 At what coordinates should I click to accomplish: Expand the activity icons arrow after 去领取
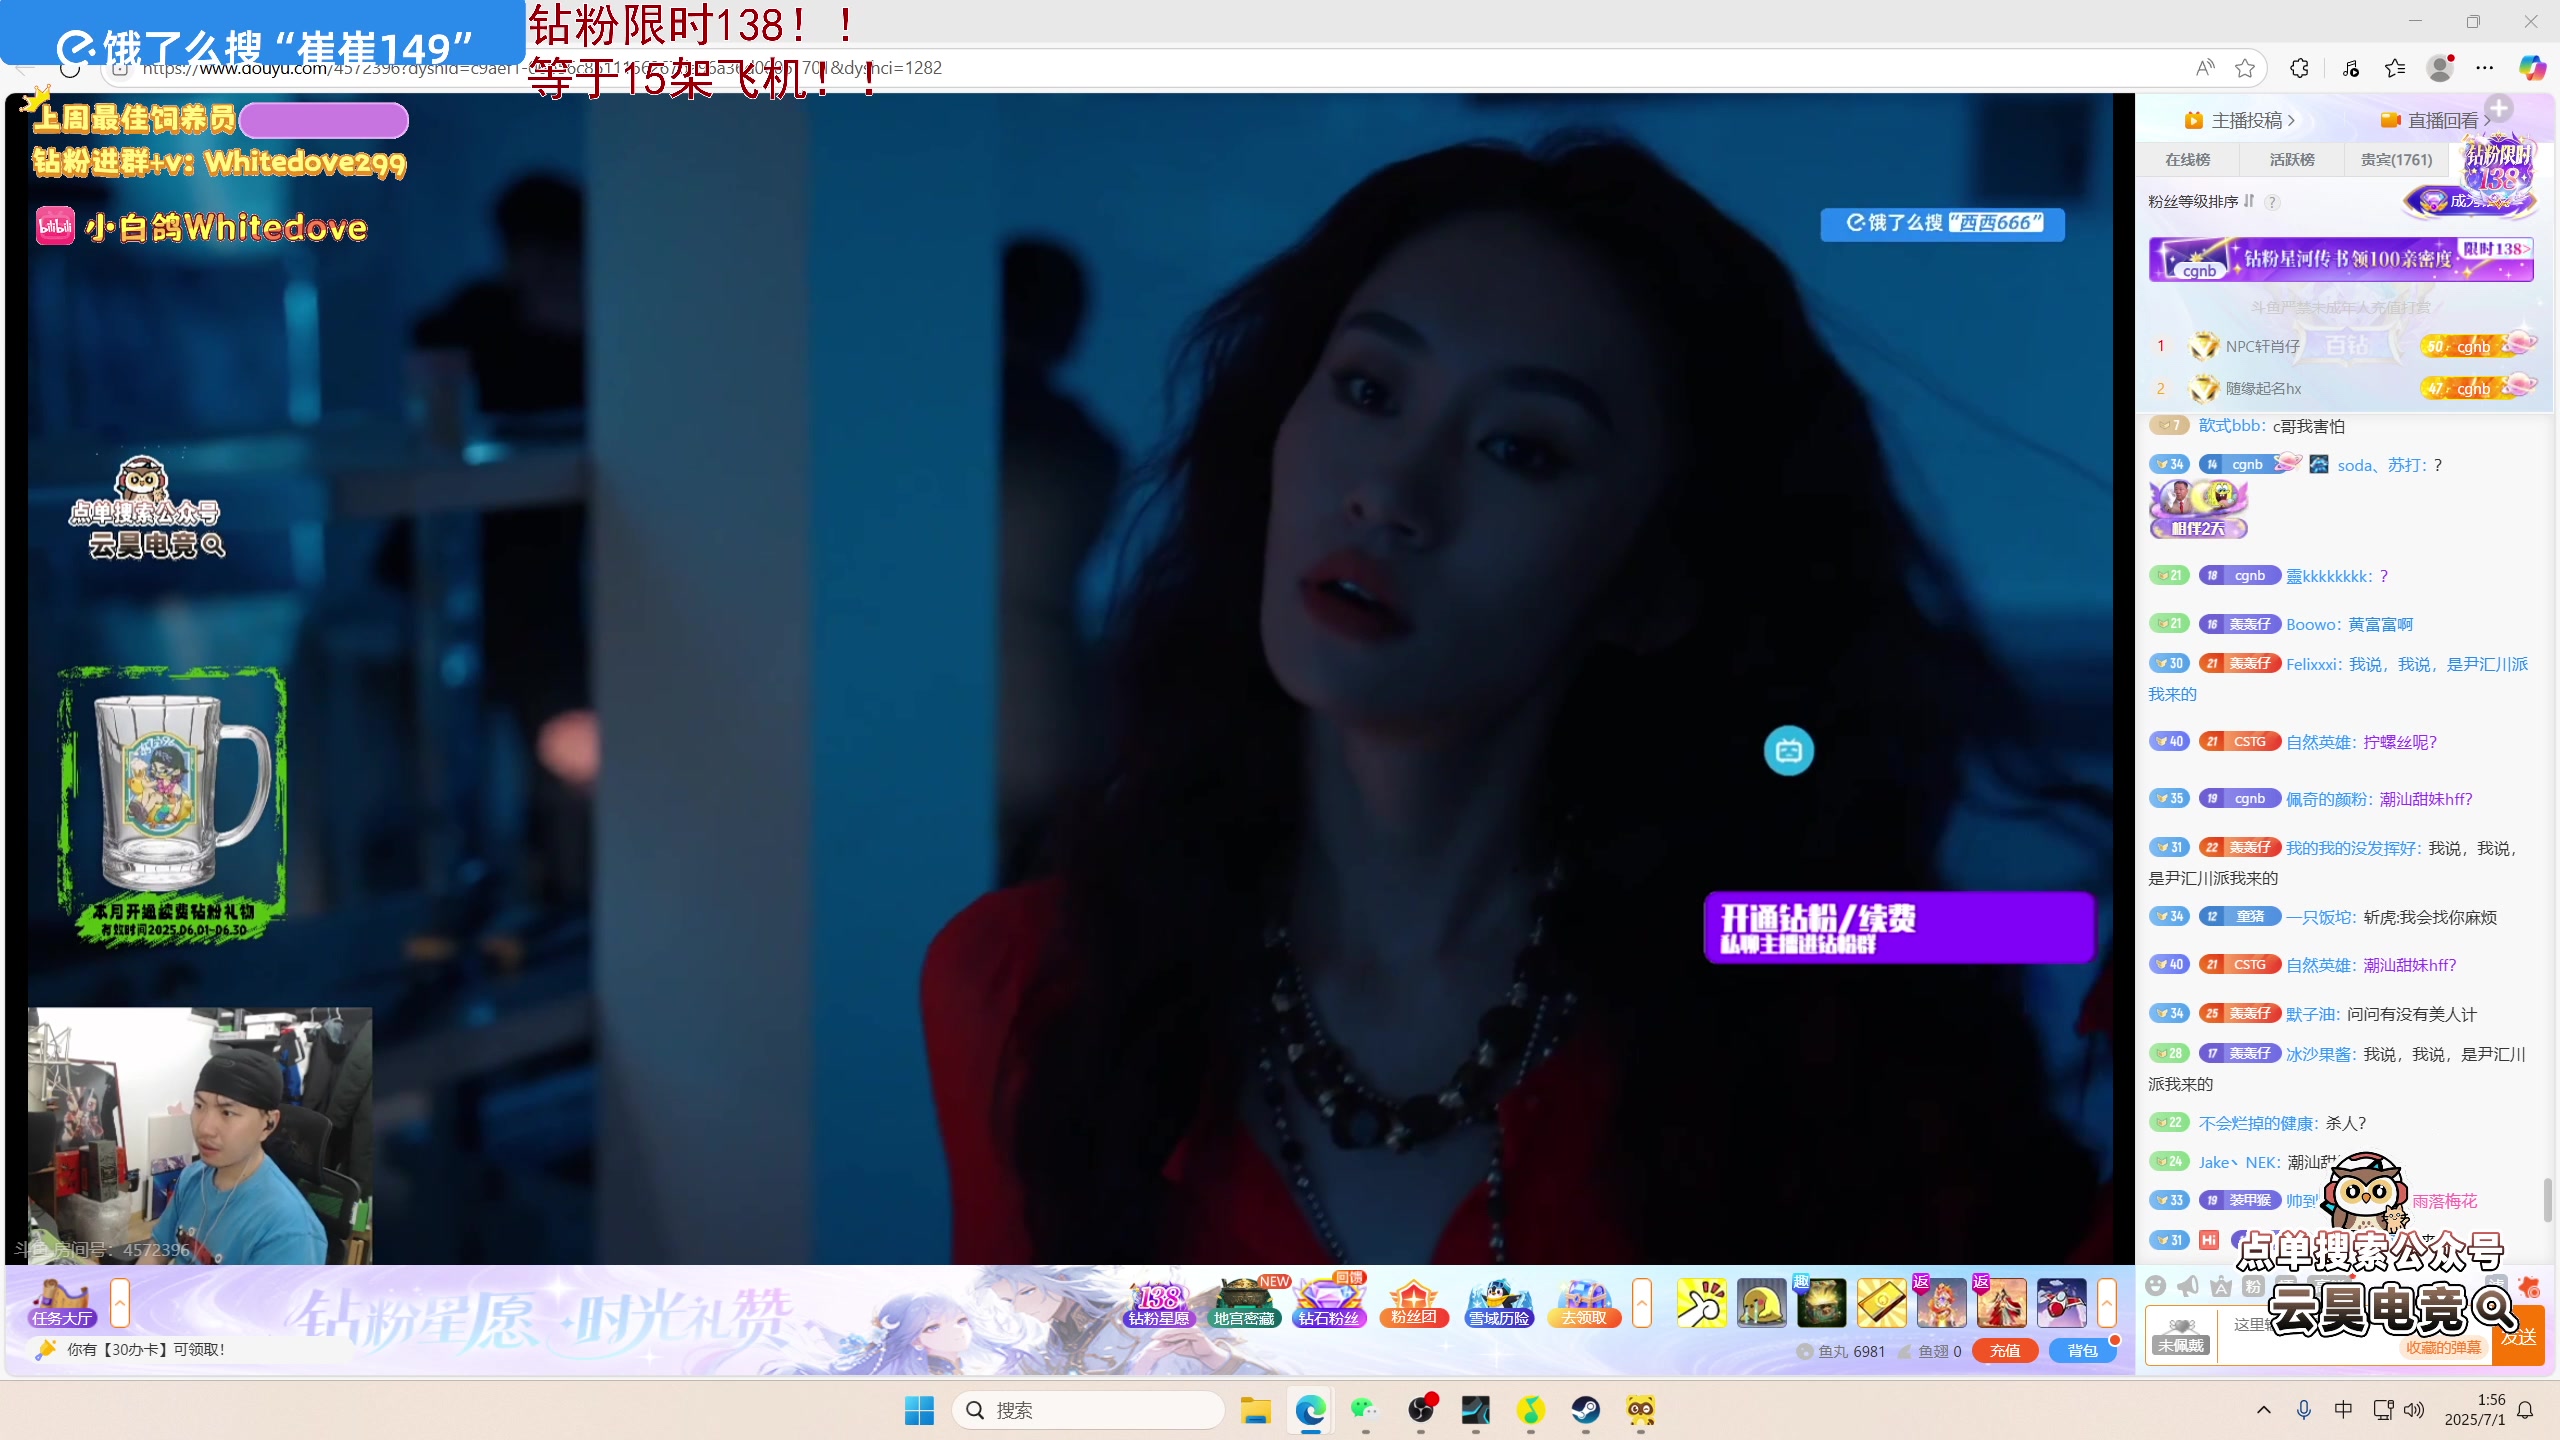pos(1642,1303)
